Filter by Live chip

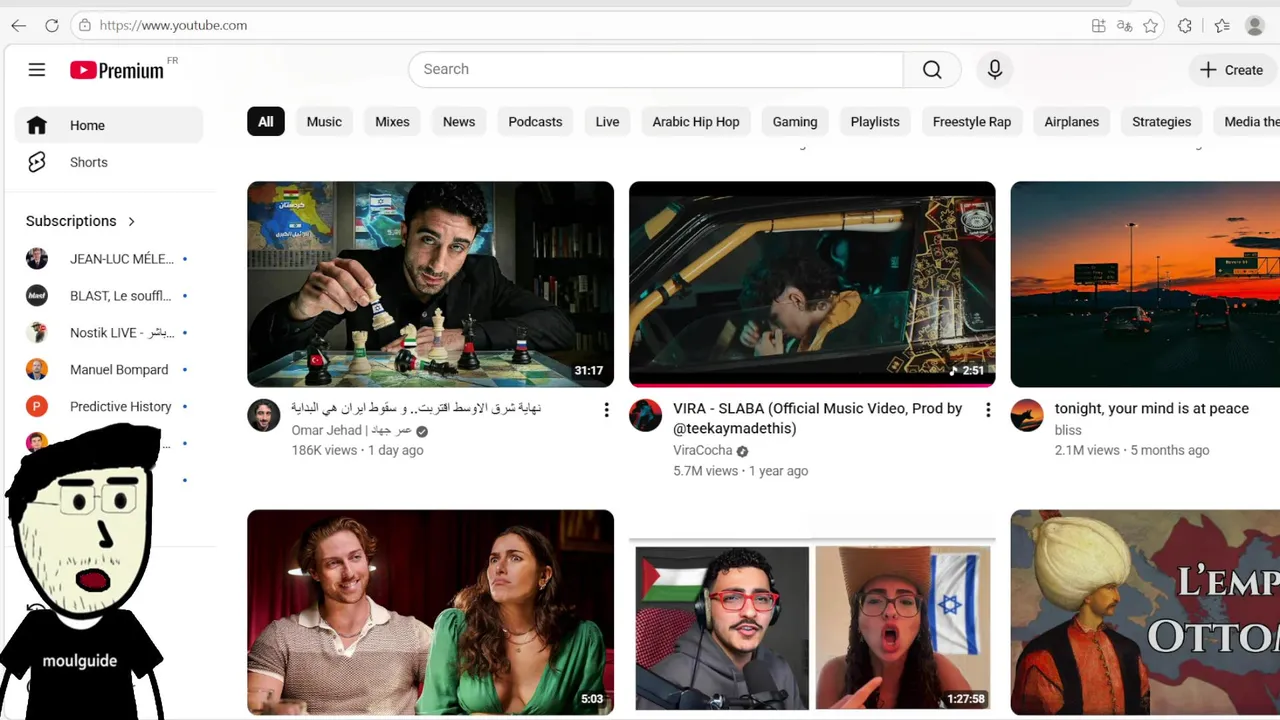608,122
